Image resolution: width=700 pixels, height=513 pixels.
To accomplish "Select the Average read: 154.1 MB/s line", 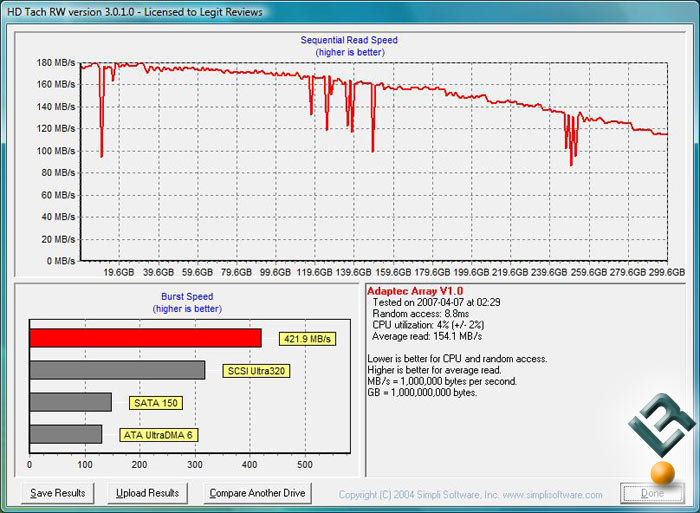I will click(427, 336).
